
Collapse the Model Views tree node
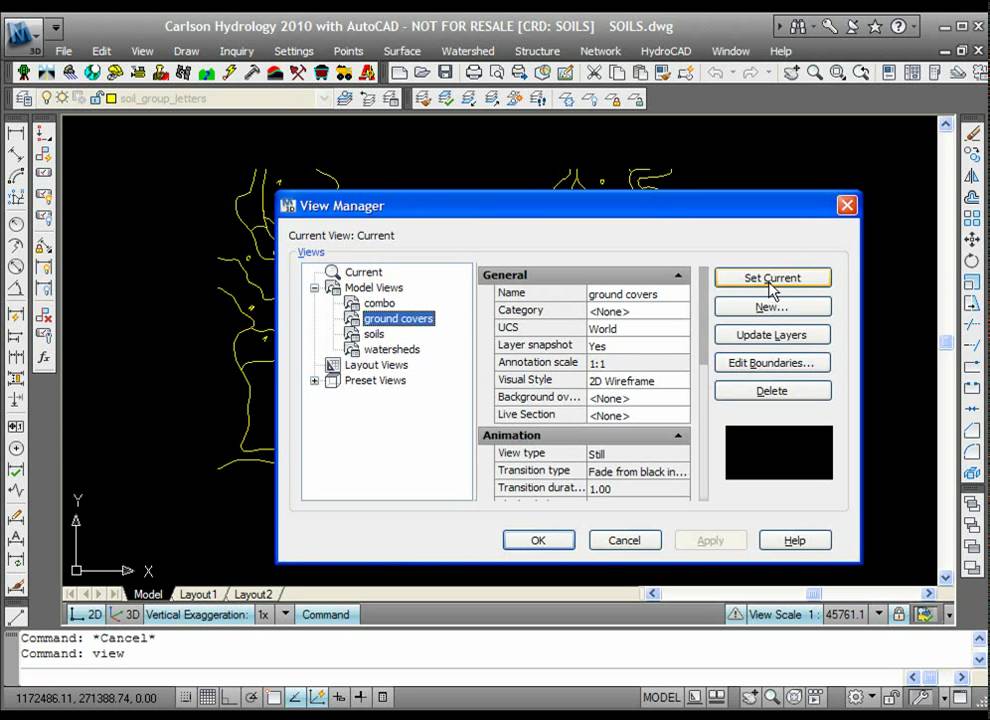(314, 288)
